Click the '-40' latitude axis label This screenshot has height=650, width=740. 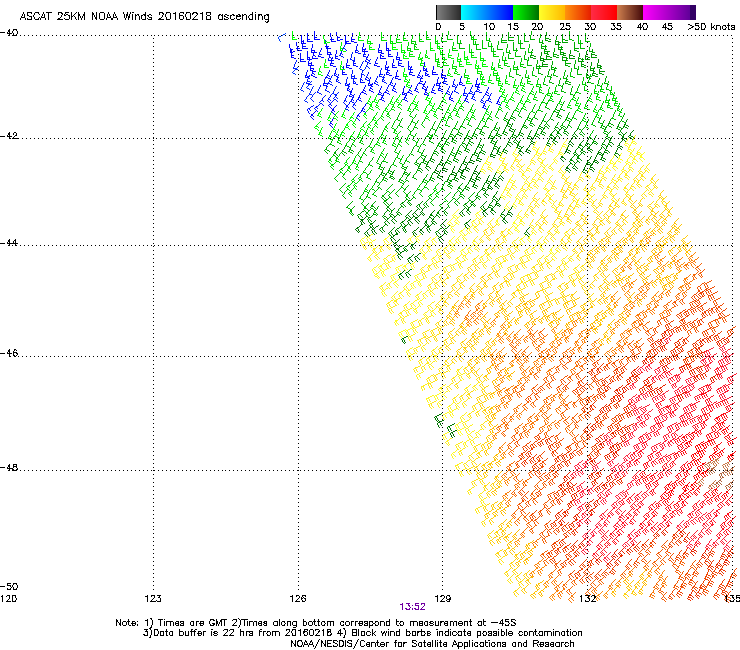click(9, 33)
